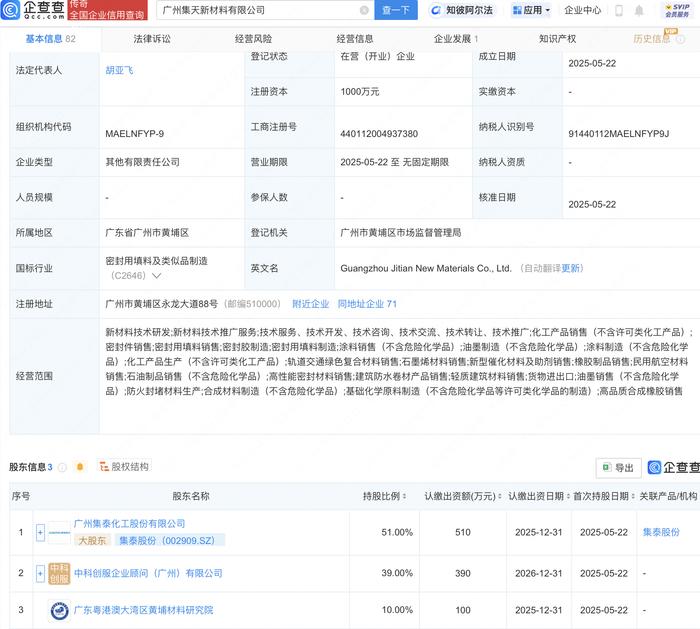Image resolution: width=700 pixels, height=629 pixels.
Task: Open the 广东粤港澳大湾区黄埔材料研究院 logo
Action: point(59,611)
